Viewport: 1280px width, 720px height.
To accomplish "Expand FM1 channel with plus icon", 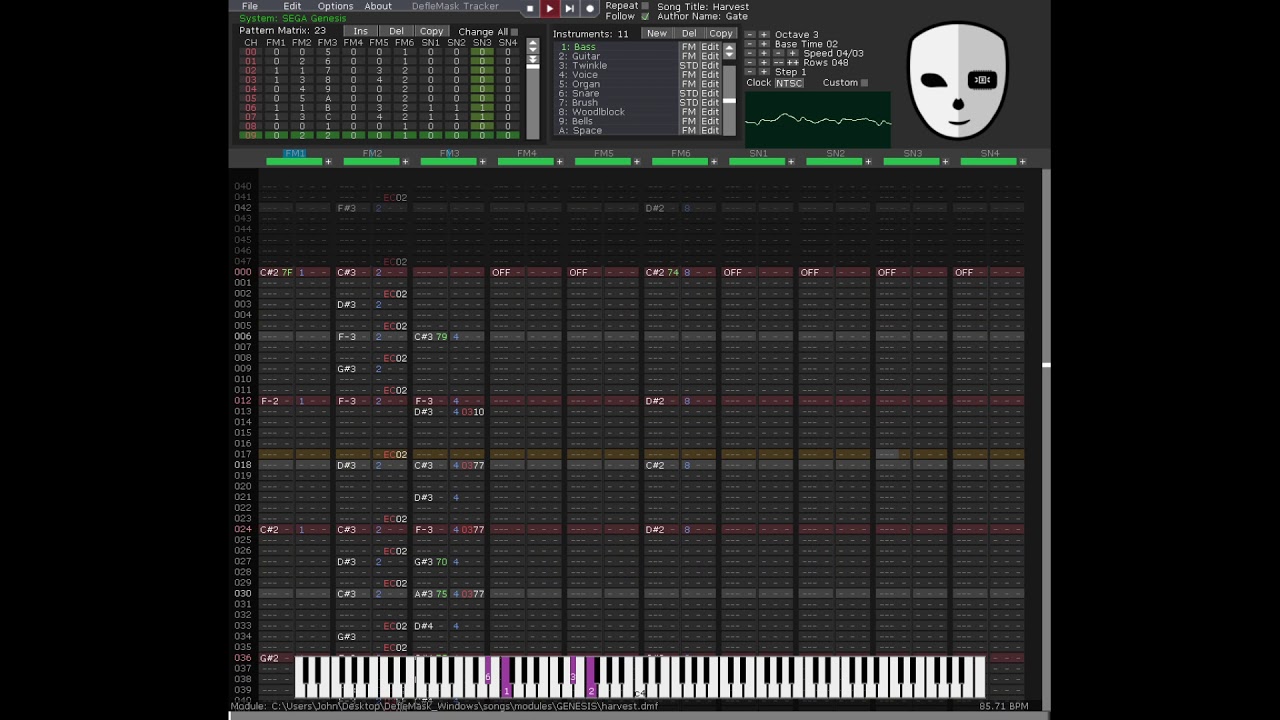I will pyautogui.click(x=327, y=162).
